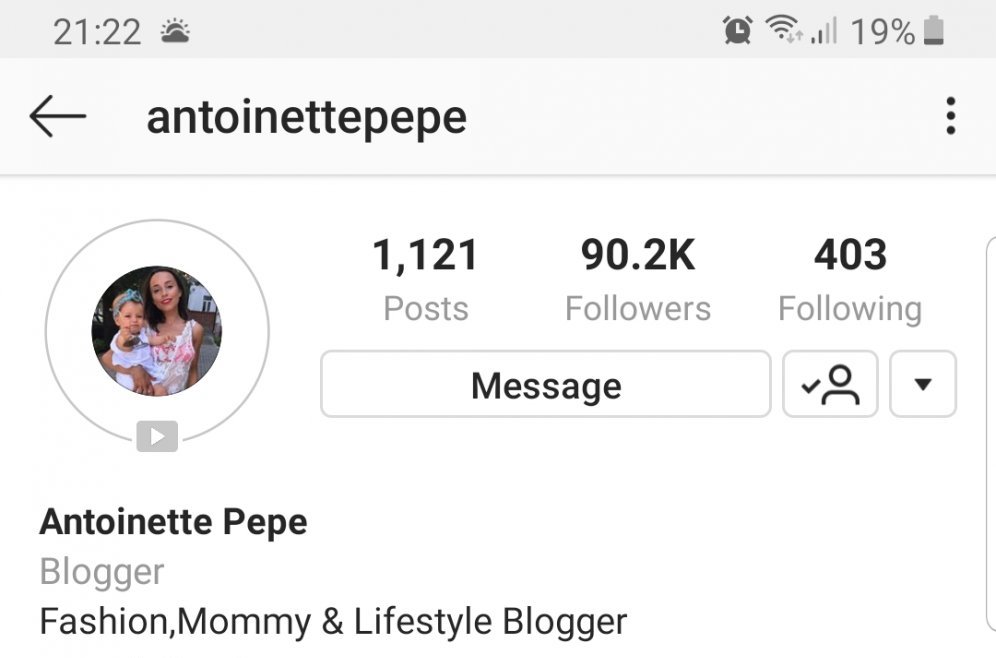Toggle the following status person icon

(x=830, y=384)
